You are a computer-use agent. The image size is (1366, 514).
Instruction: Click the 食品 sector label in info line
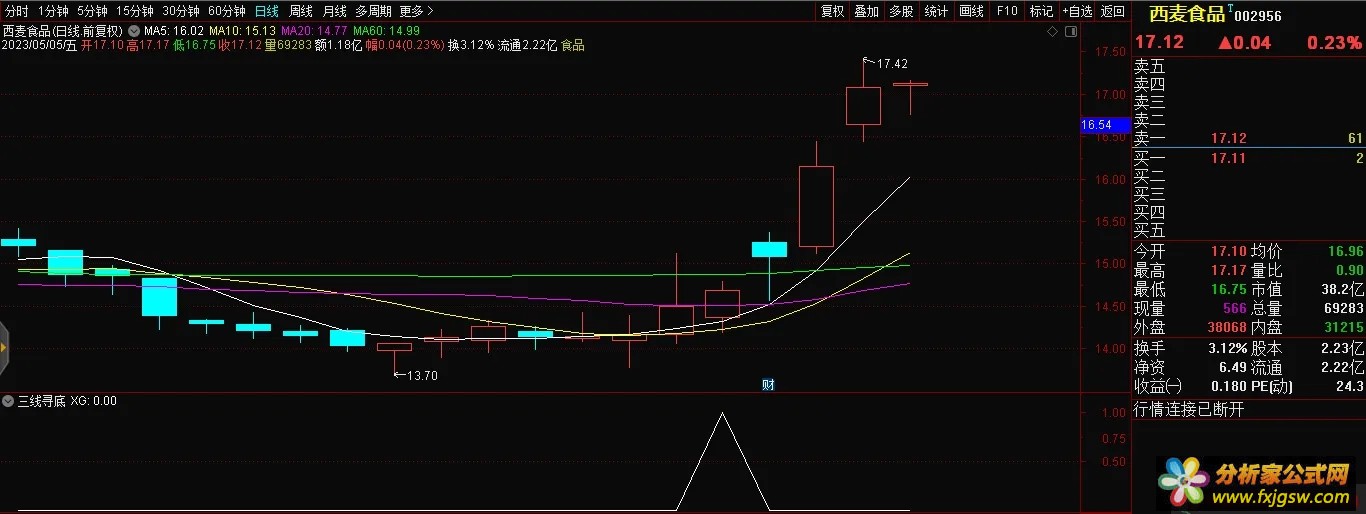573,45
